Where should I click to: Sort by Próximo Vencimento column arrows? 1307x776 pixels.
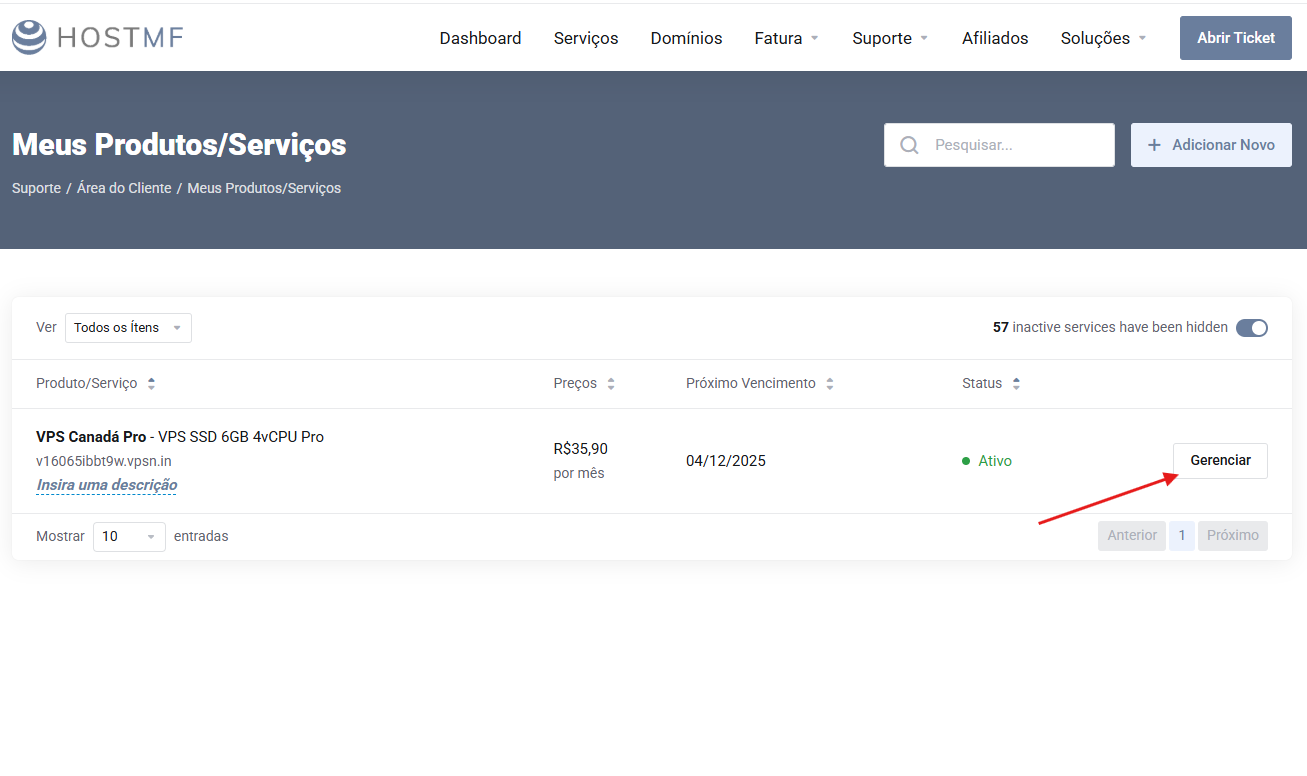pos(830,384)
